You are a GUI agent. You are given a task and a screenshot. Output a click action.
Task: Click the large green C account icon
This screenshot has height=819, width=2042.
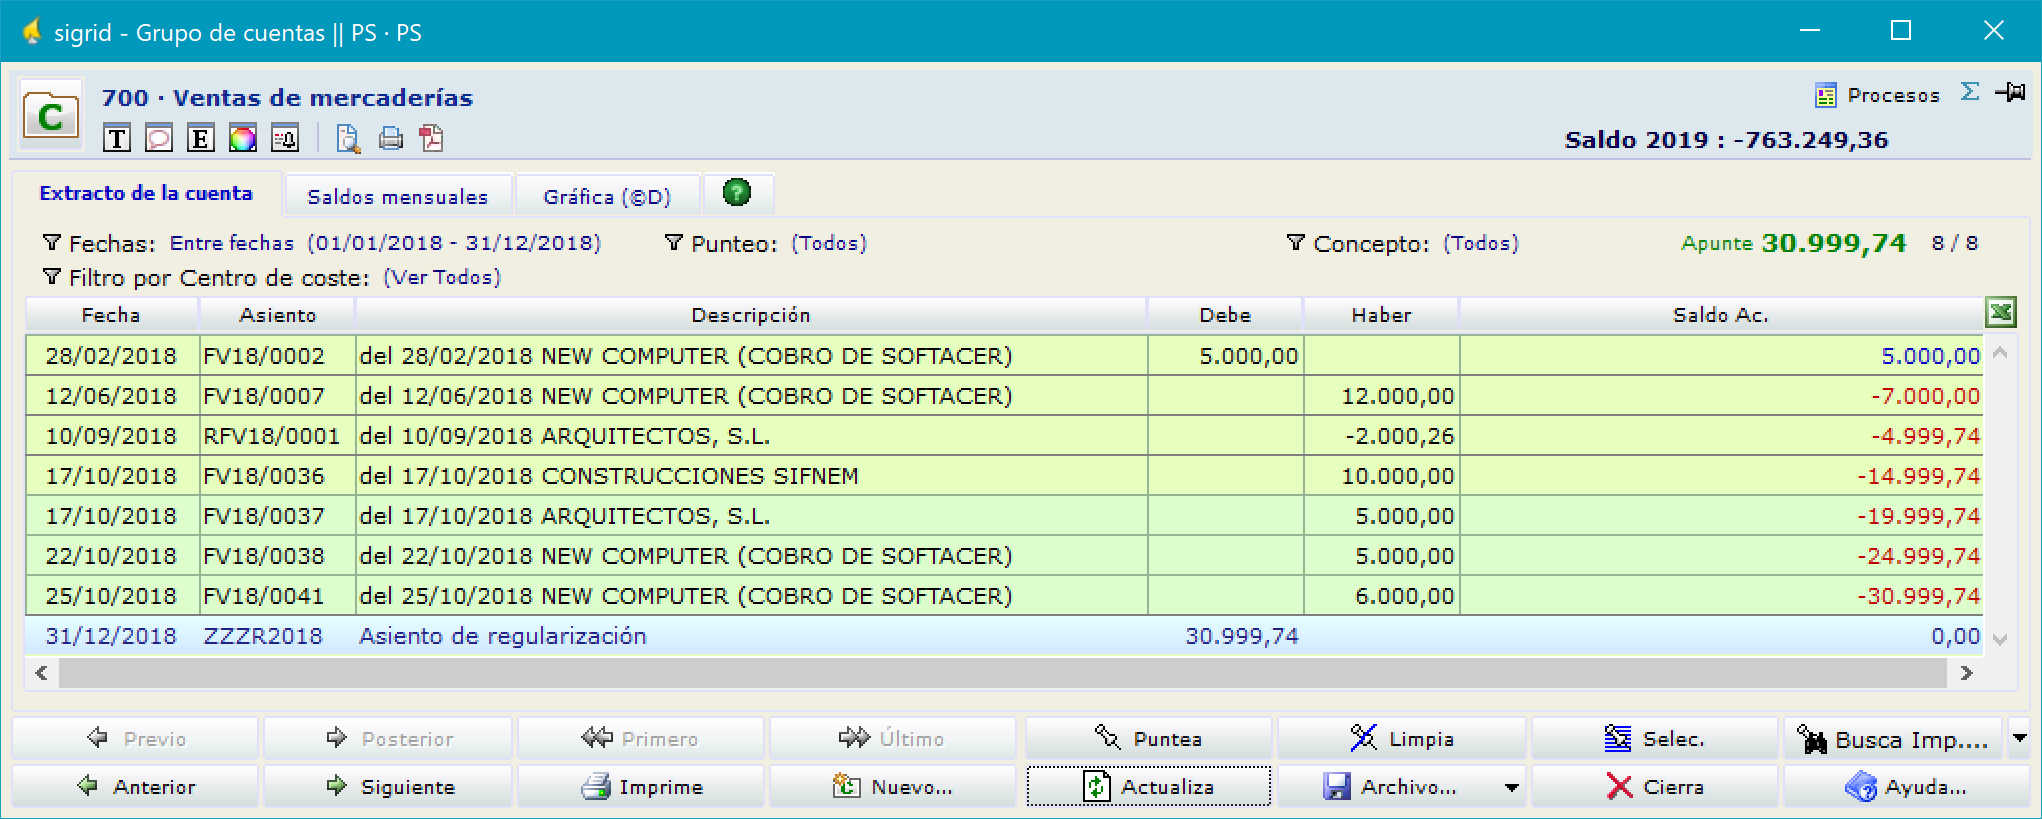pos(51,115)
